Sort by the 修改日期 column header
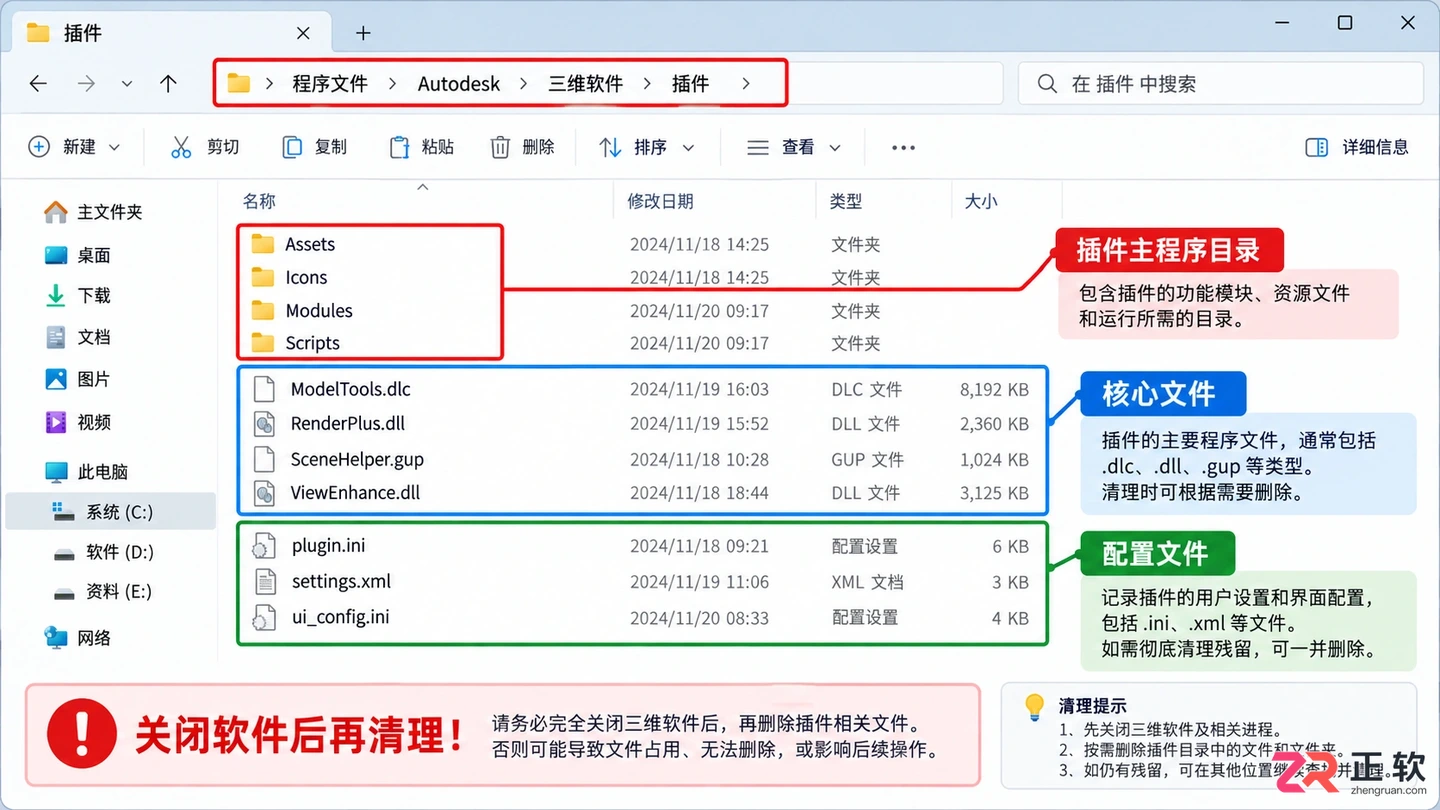 click(x=660, y=201)
